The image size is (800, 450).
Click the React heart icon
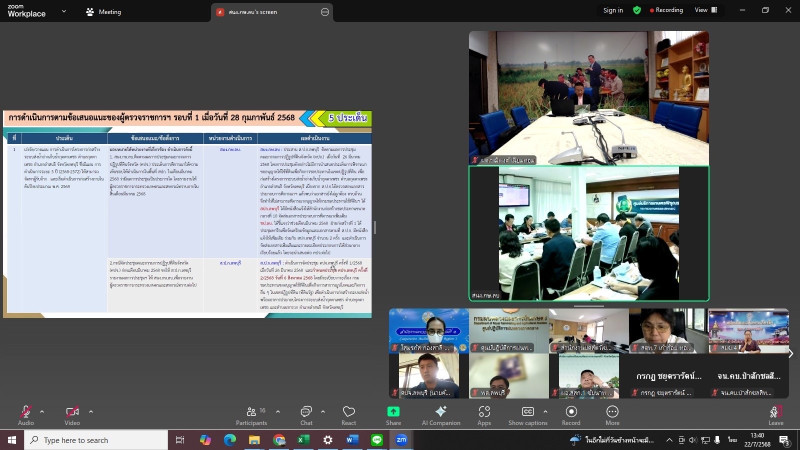point(348,412)
